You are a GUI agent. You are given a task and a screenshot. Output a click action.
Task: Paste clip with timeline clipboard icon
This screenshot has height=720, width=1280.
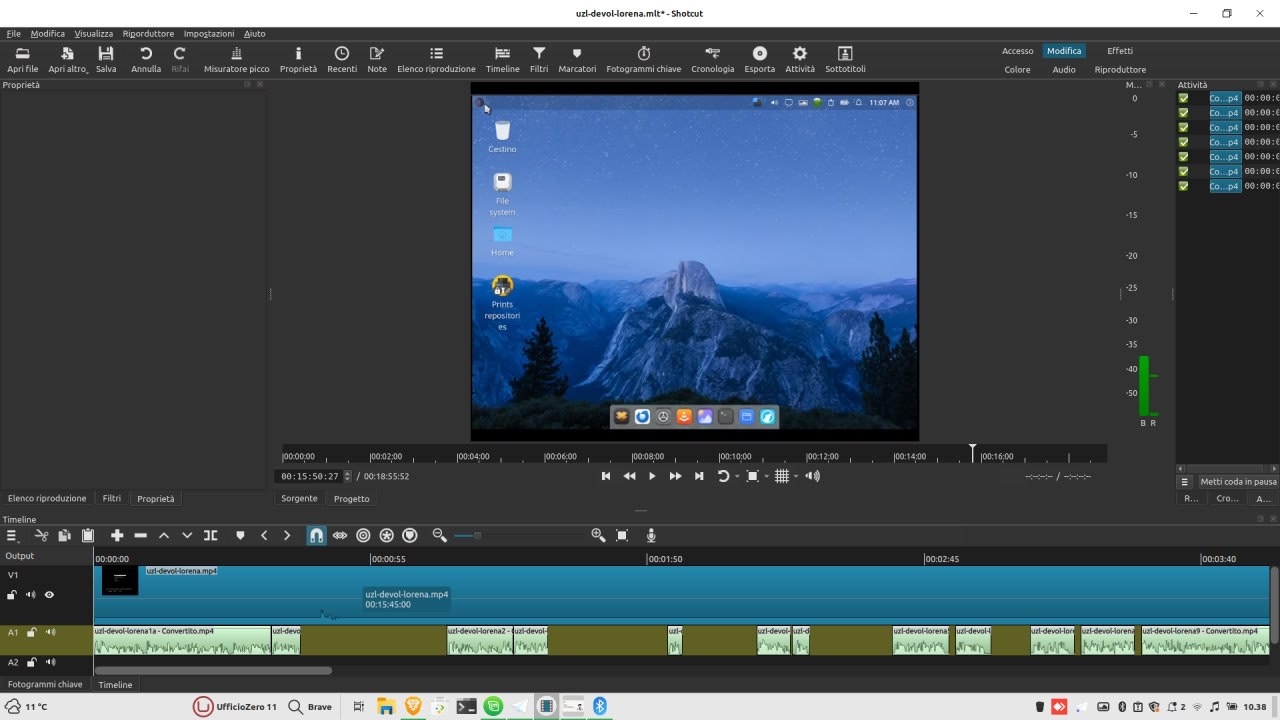(x=88, y=536)
